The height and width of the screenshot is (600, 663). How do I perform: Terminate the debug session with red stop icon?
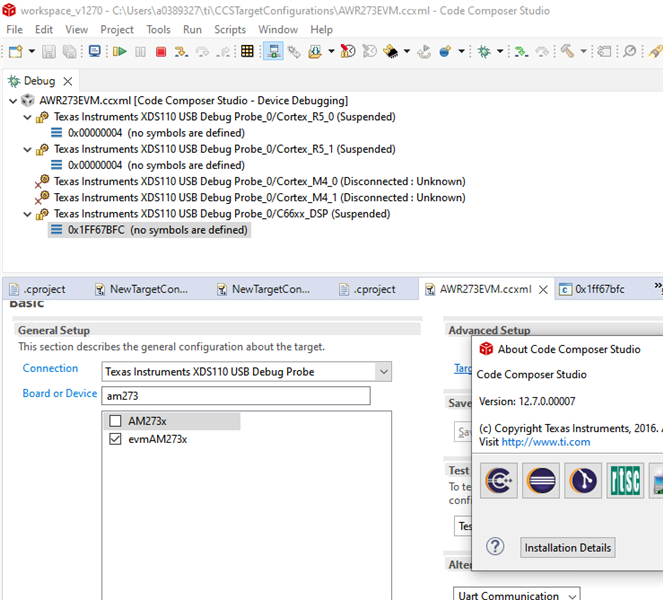[x=161, y=52]
